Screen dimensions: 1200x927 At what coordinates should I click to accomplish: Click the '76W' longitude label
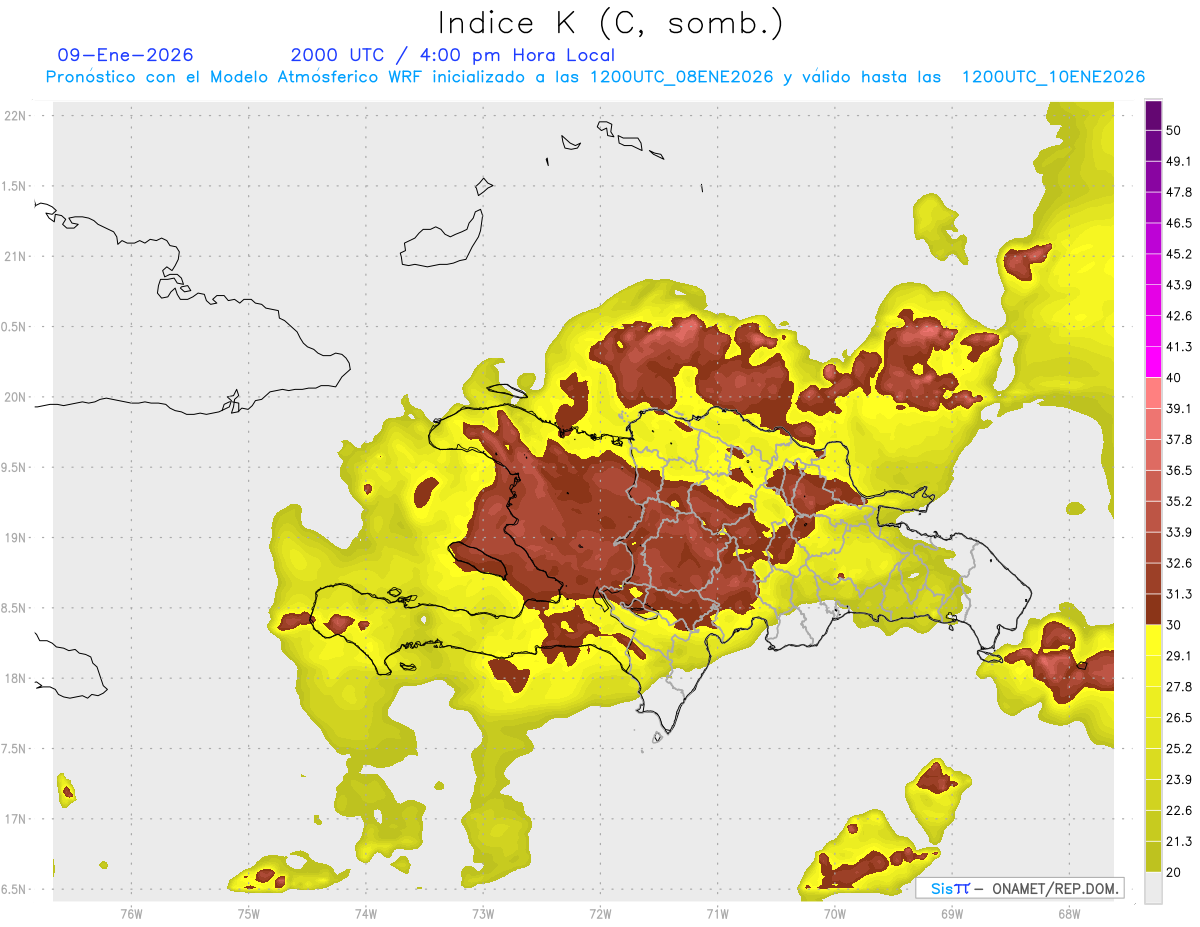point(131,913)
